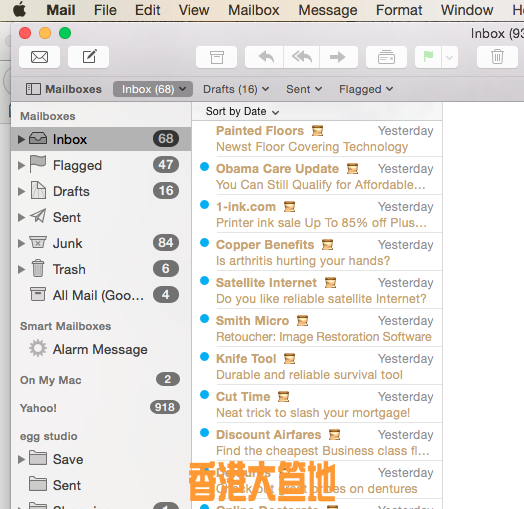Open the Obama Care Update email

pyautogui.click(x=317, y=176)
